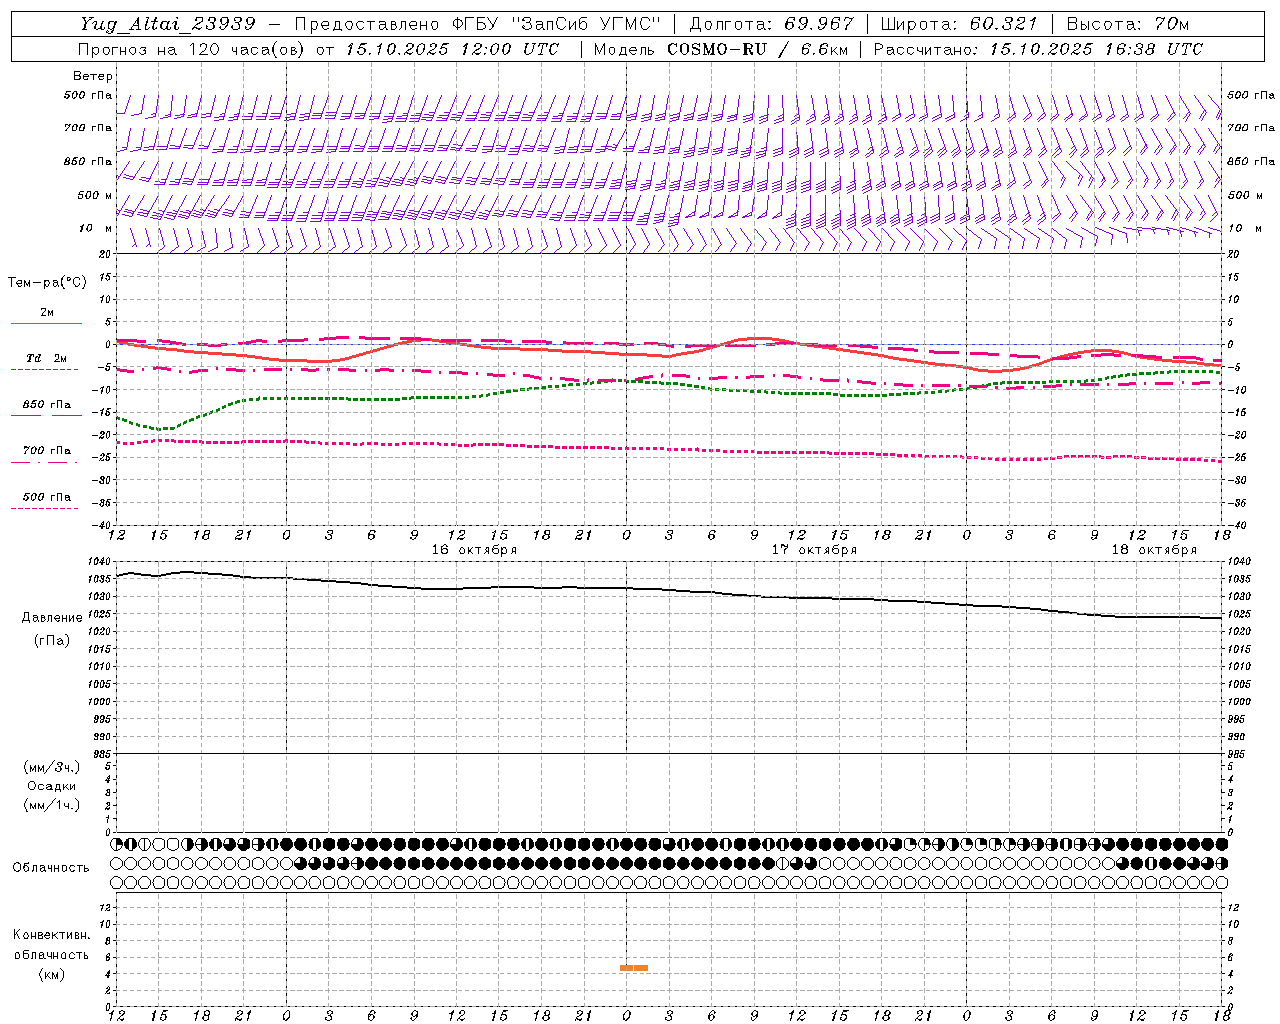
Task: Click the Давление pressure panel label
Action: pyautogui.click(x=52, y=618)
